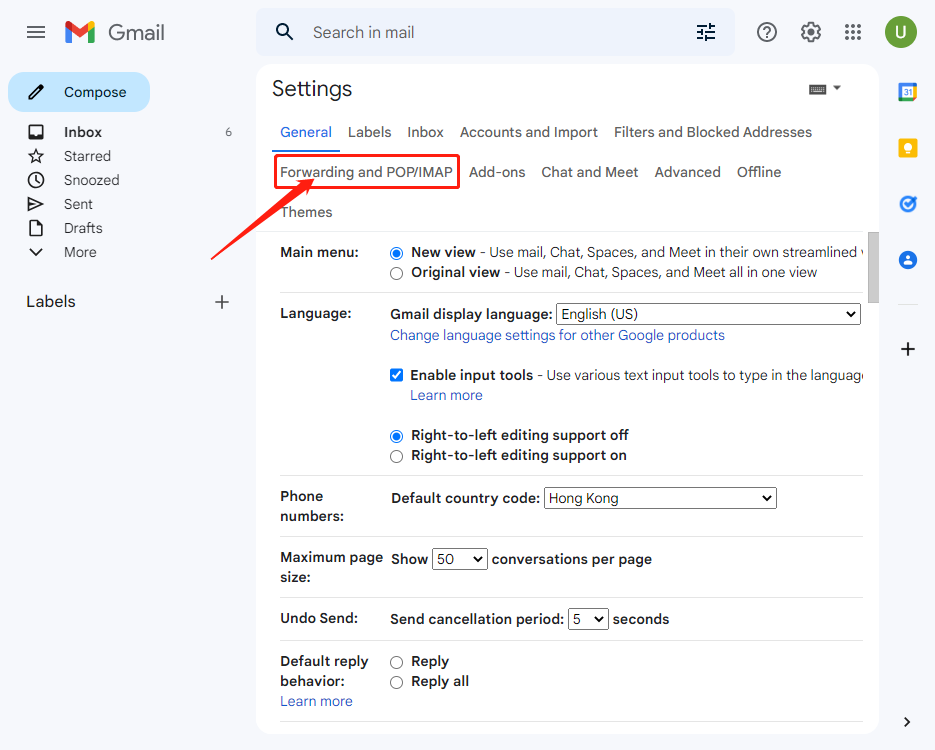Open Filters and Blocked Addresses tab
The image size is (935, 750).
712,132
